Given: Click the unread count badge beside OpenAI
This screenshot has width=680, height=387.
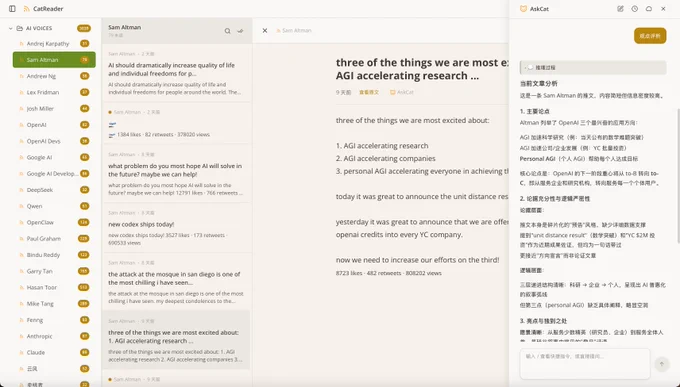Looking at the screenshot, I should [85, 125].
